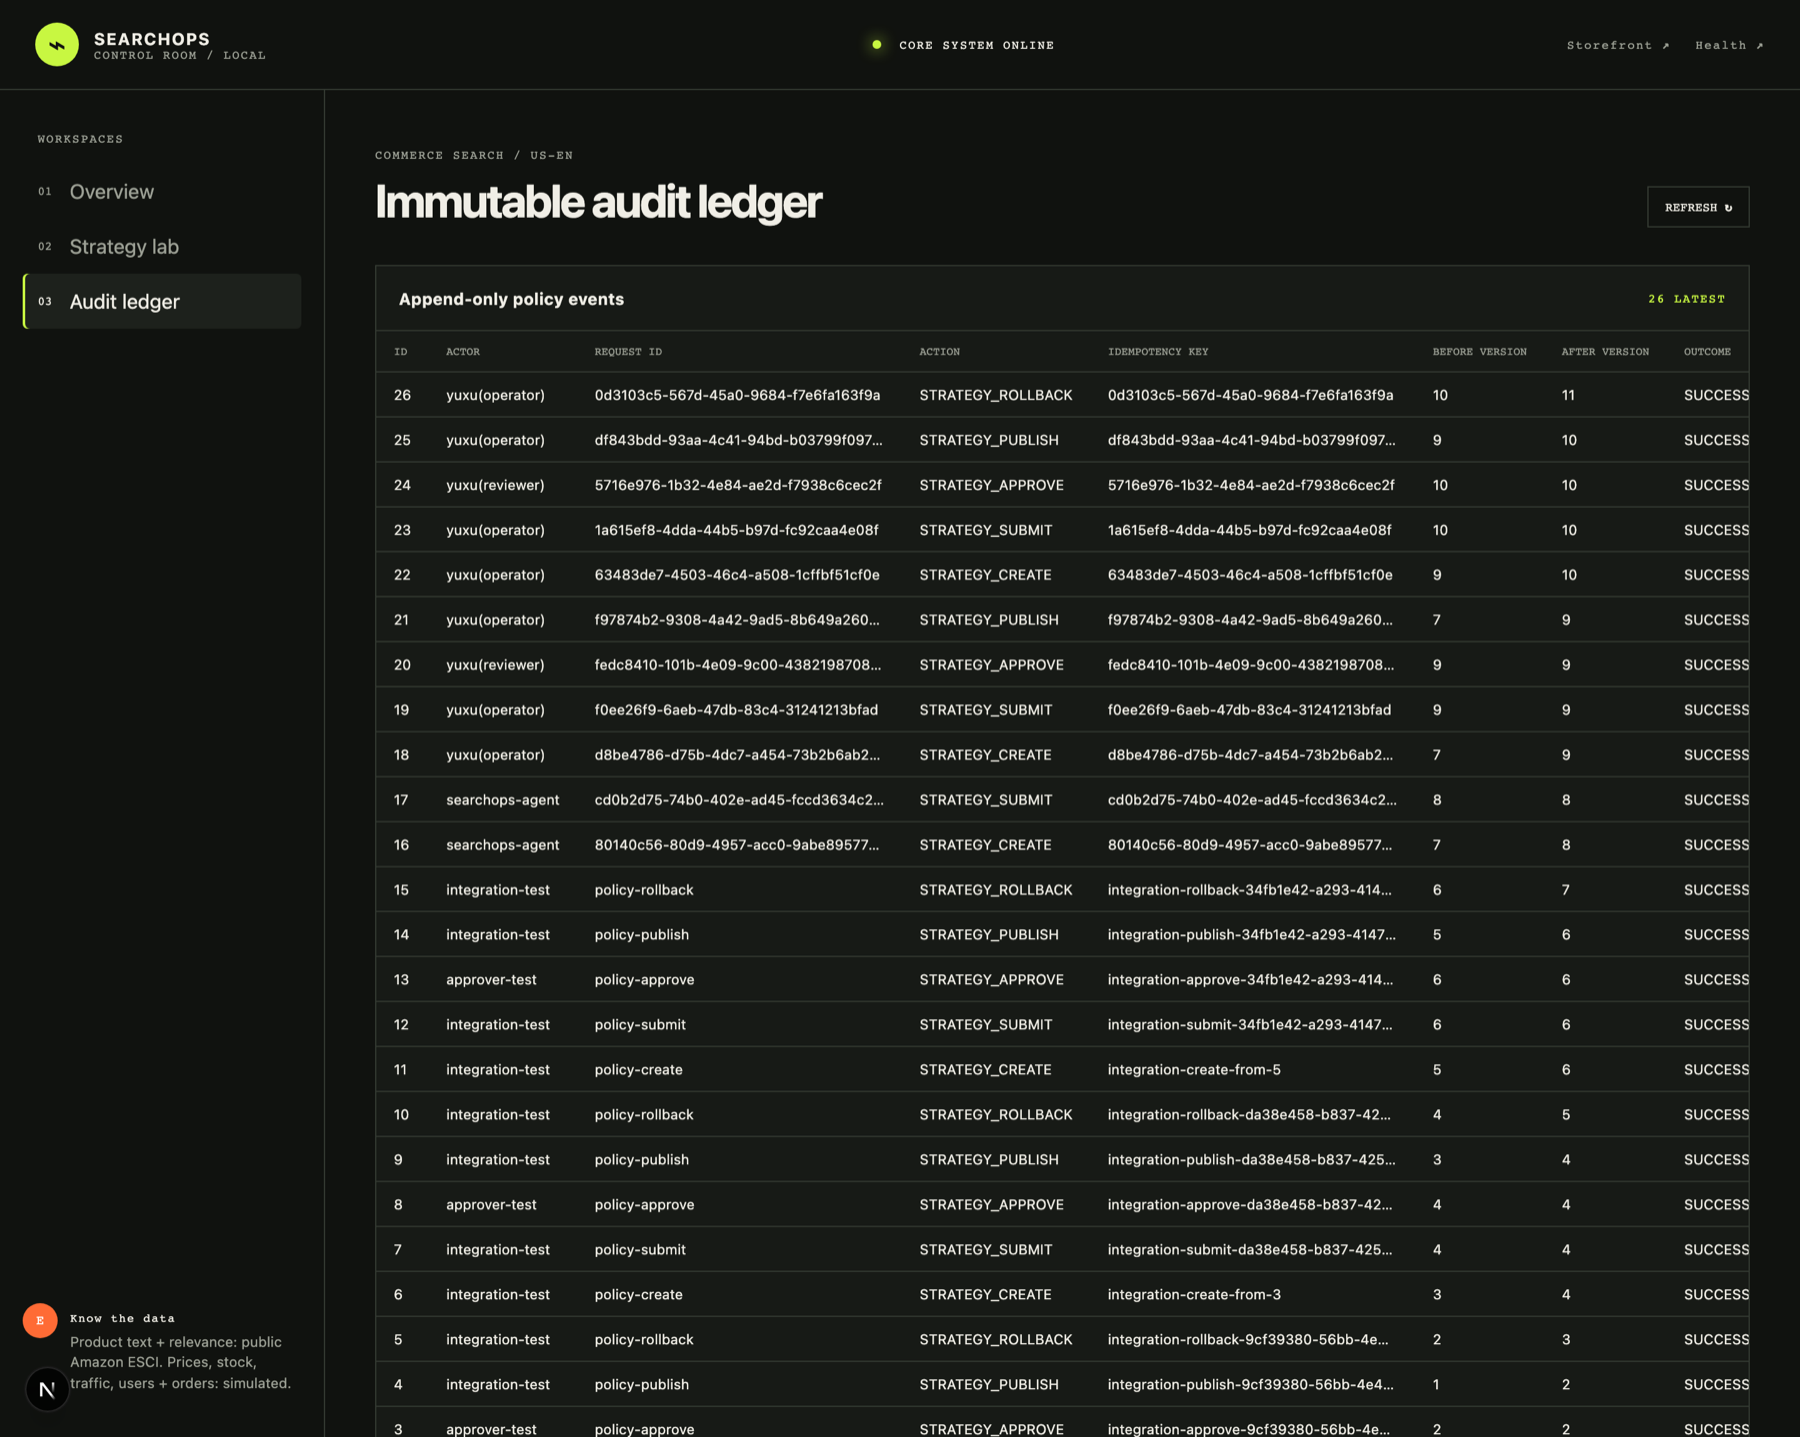Click request ID 5716e976-1b32-4e84-ae2d-f7938c6cec2f

click(738, 485)
